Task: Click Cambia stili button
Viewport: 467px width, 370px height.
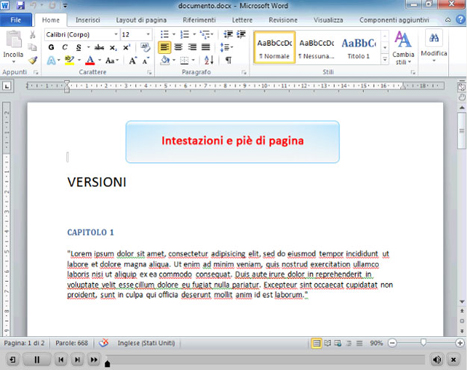Action: pyautogui.click(x=403, y=47)
